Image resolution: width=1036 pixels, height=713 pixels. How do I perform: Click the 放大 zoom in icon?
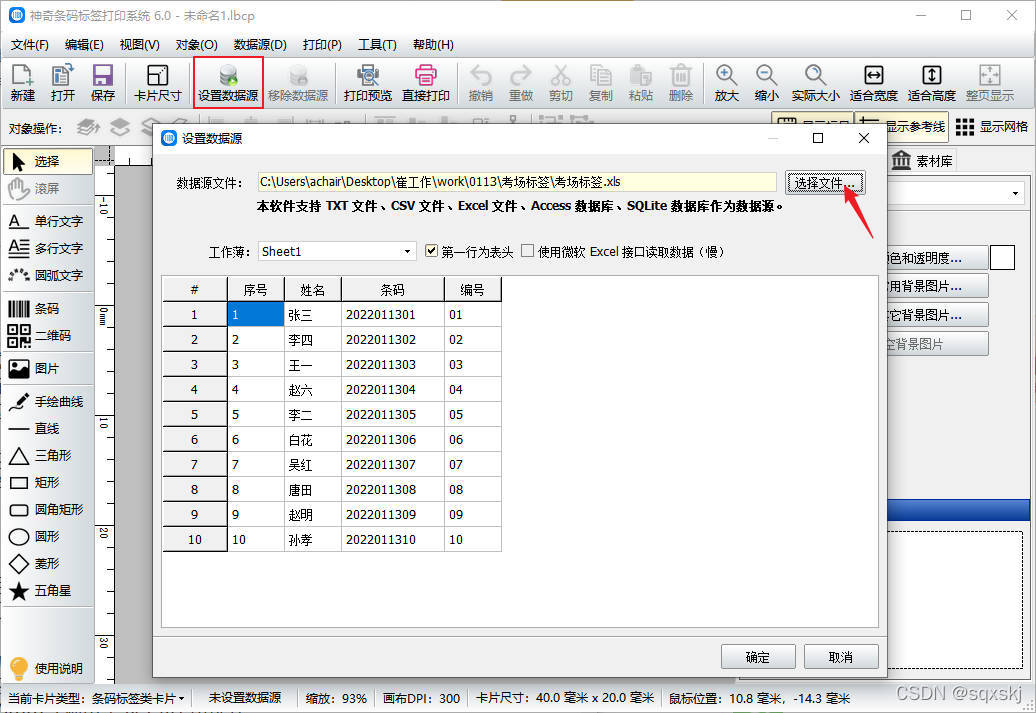(726, 83)
